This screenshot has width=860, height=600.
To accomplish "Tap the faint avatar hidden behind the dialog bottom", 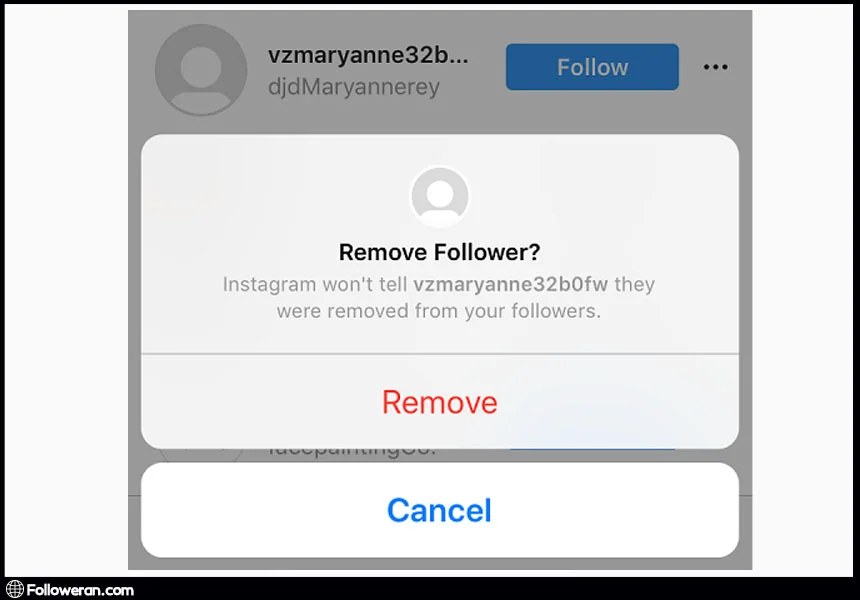I will coord(201,454).
